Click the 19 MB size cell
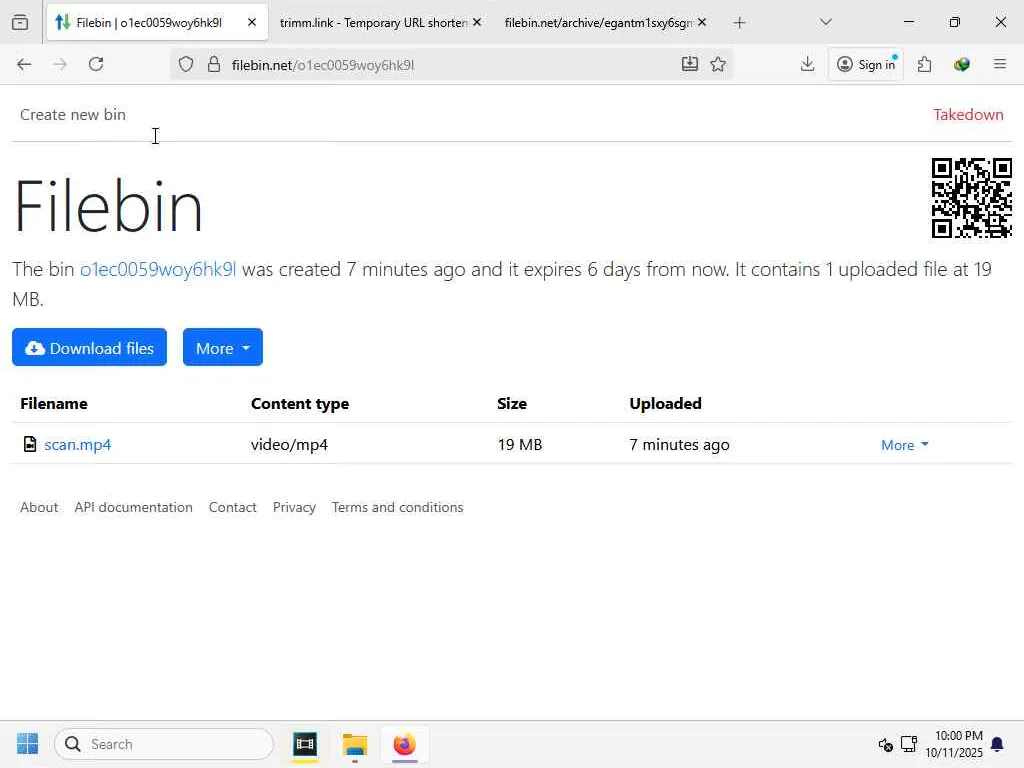This screenshot has height=768, width=1024. pyautogui.click(x=520, y=445)
